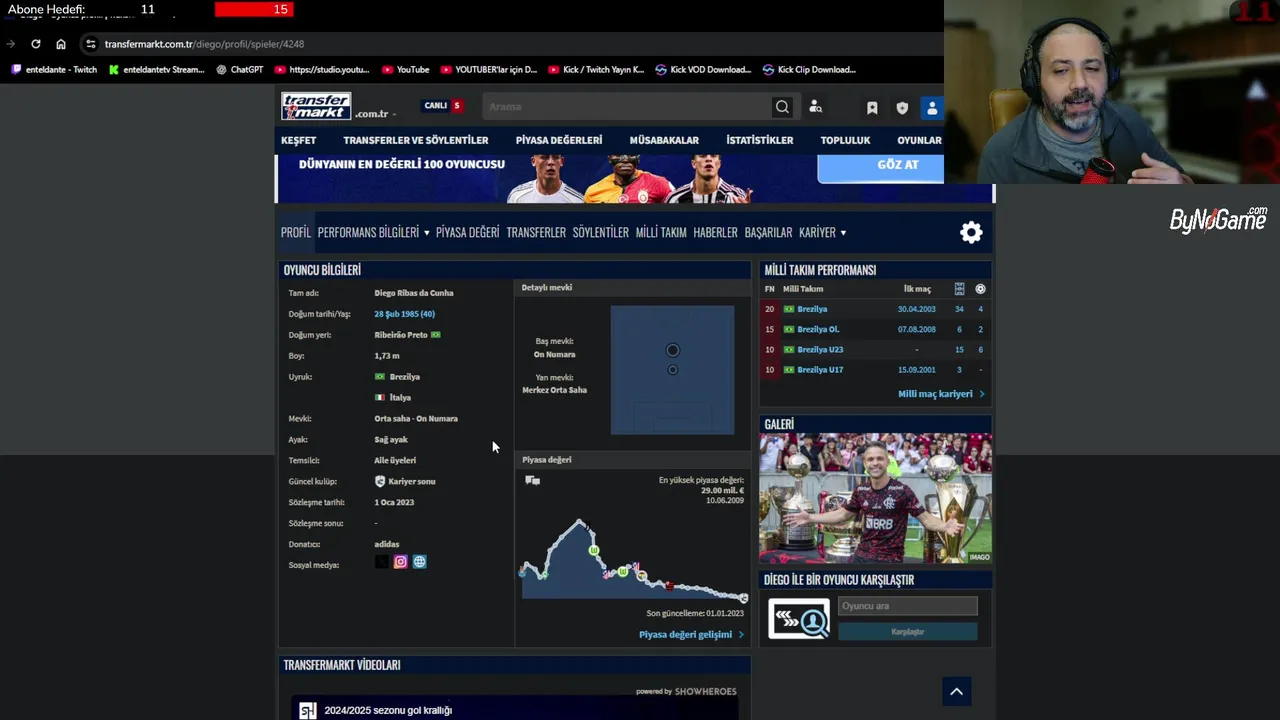Open the Brezilya U17 team link
Image resolution: width=1280 pixels, height=720 pixels.
[x=820, y=370]
